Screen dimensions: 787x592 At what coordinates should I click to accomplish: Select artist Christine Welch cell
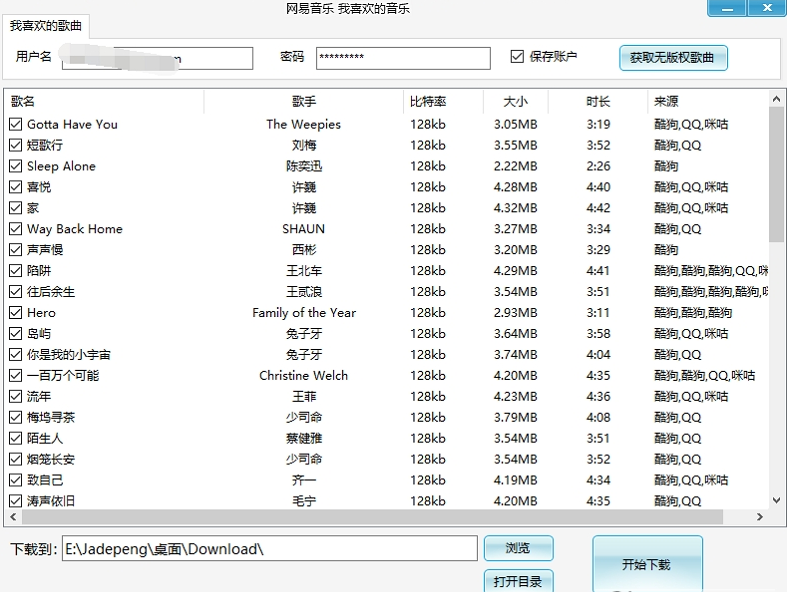click(304, 375)
